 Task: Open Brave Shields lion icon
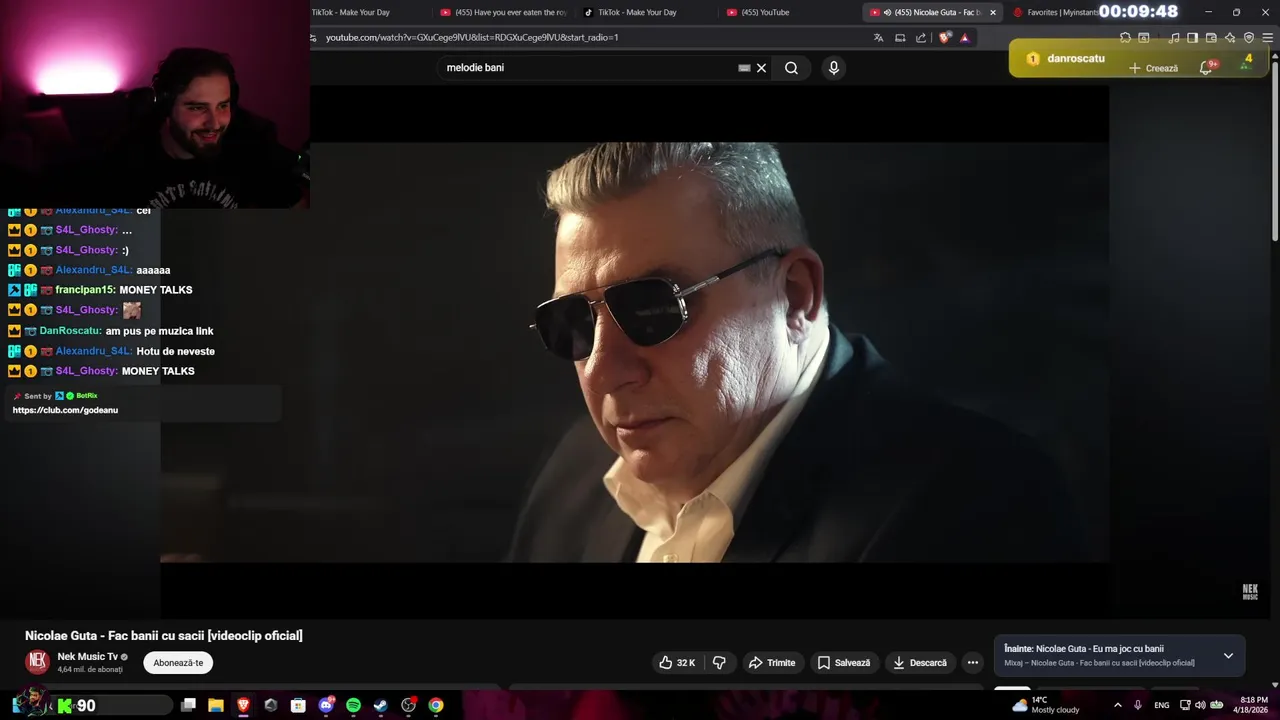945,38
